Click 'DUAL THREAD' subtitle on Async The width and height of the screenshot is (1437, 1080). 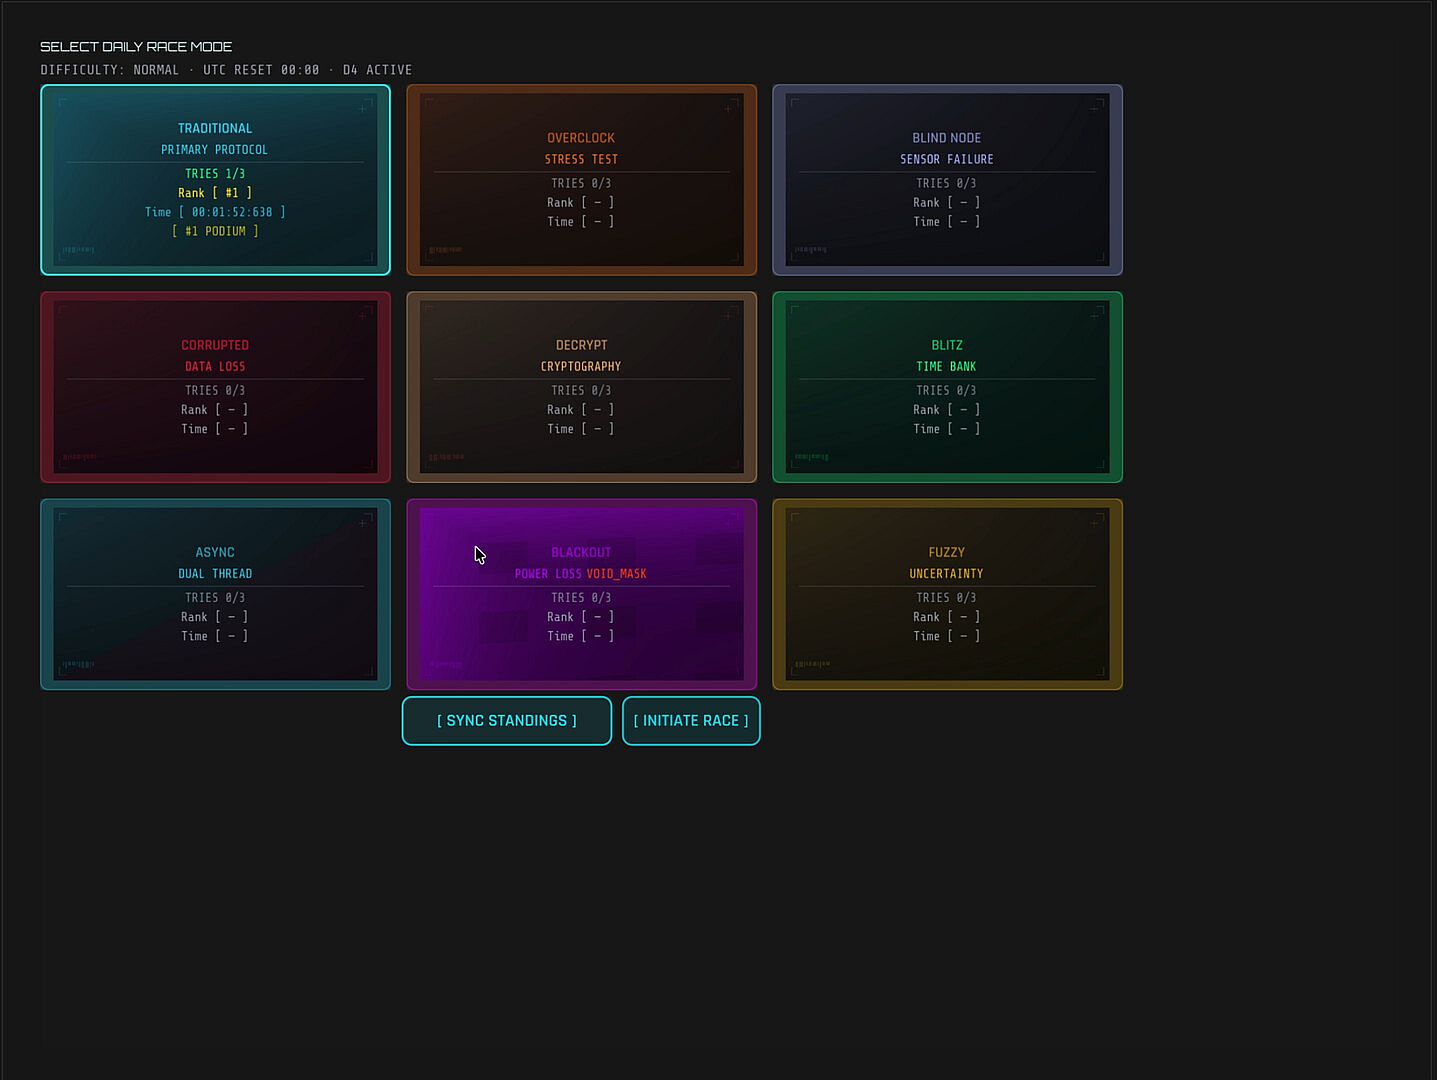click(215, 574)
